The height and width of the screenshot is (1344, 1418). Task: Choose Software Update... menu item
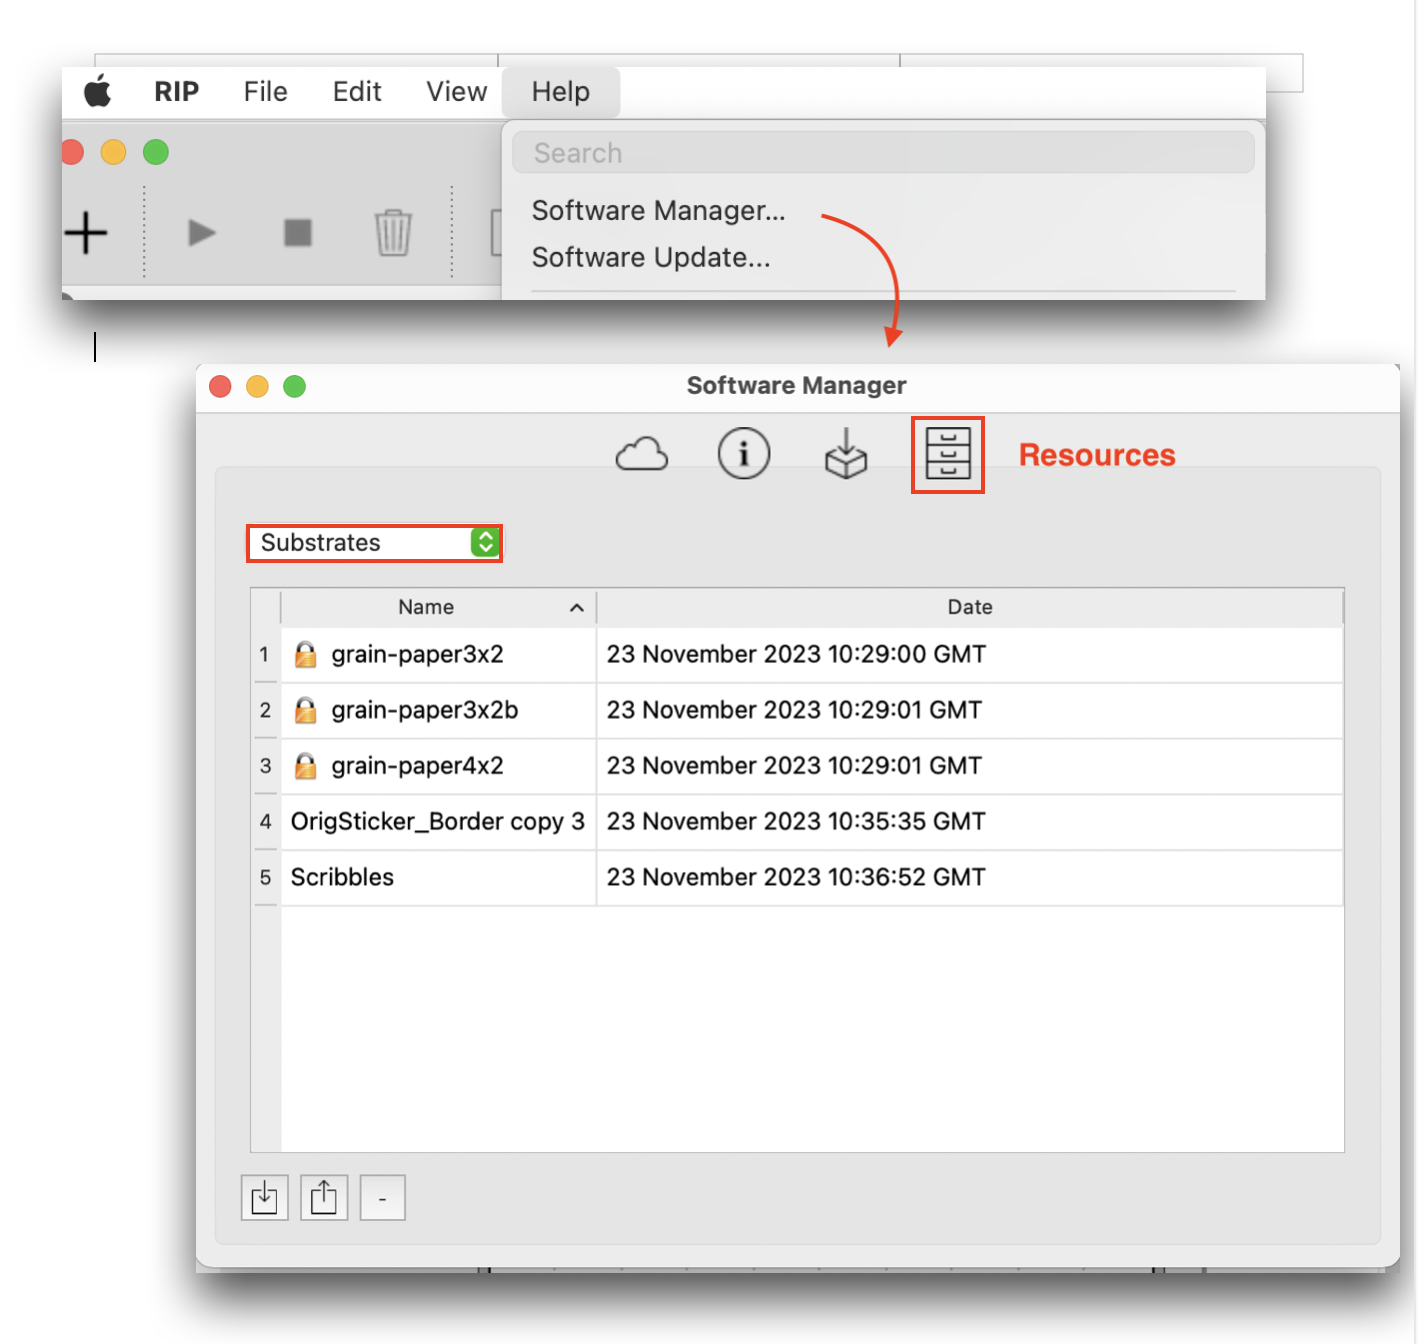click(651, 258)
